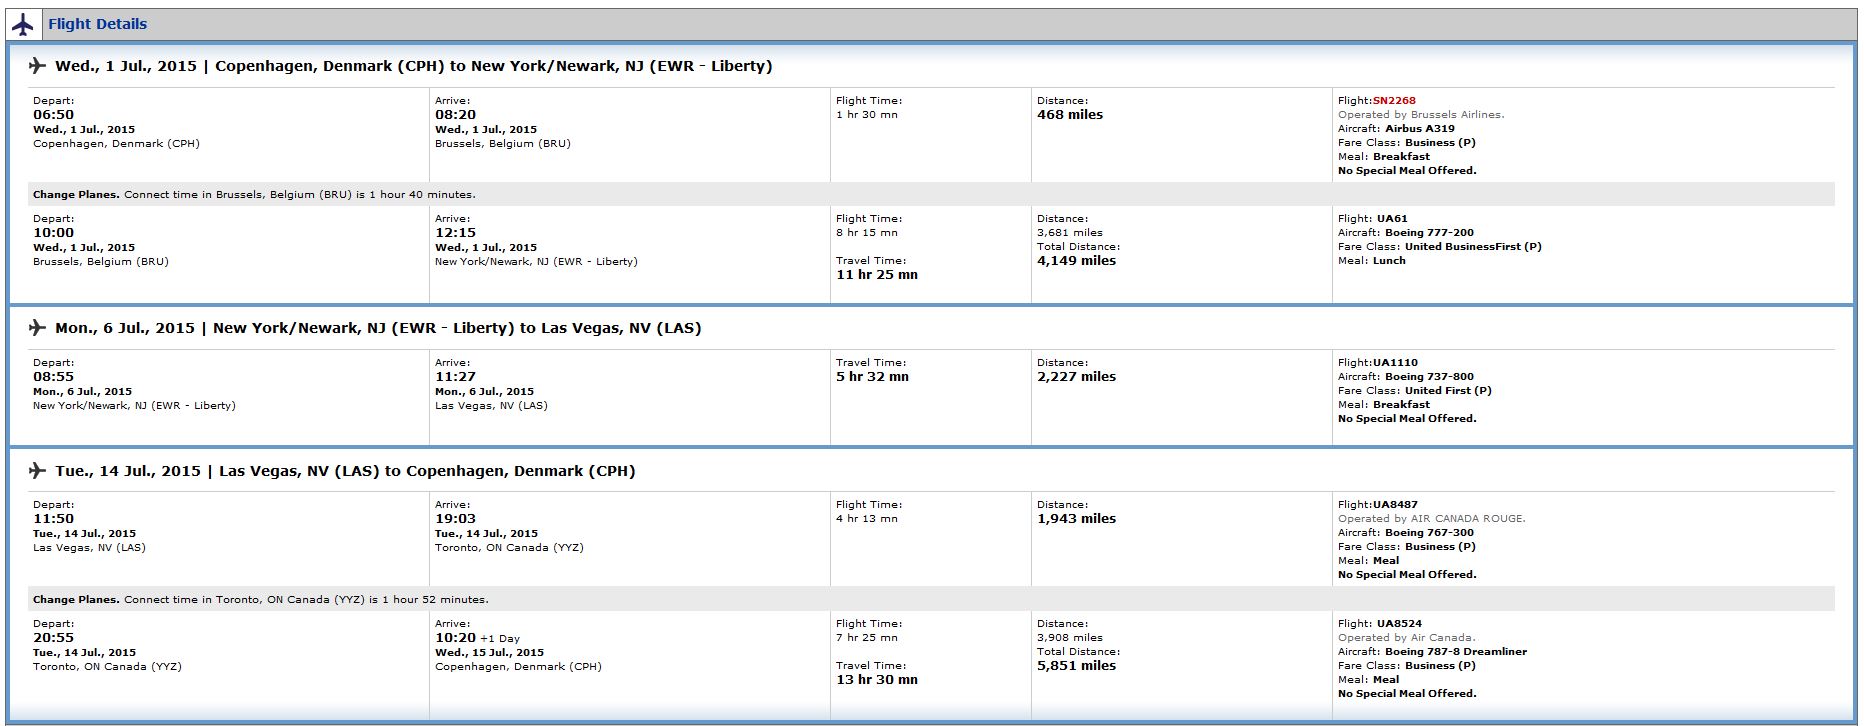Click the 5 hr 32 mn travel time

coord(872,377)
